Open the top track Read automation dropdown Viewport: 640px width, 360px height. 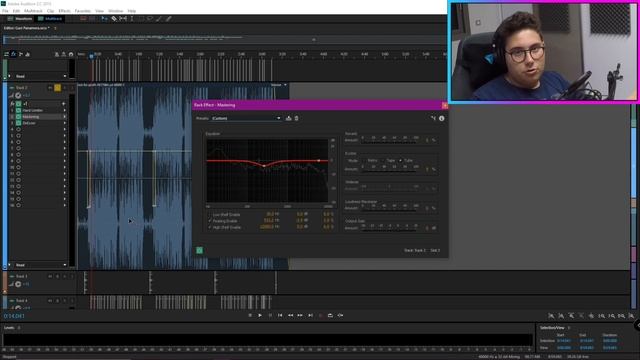[40, 76]
